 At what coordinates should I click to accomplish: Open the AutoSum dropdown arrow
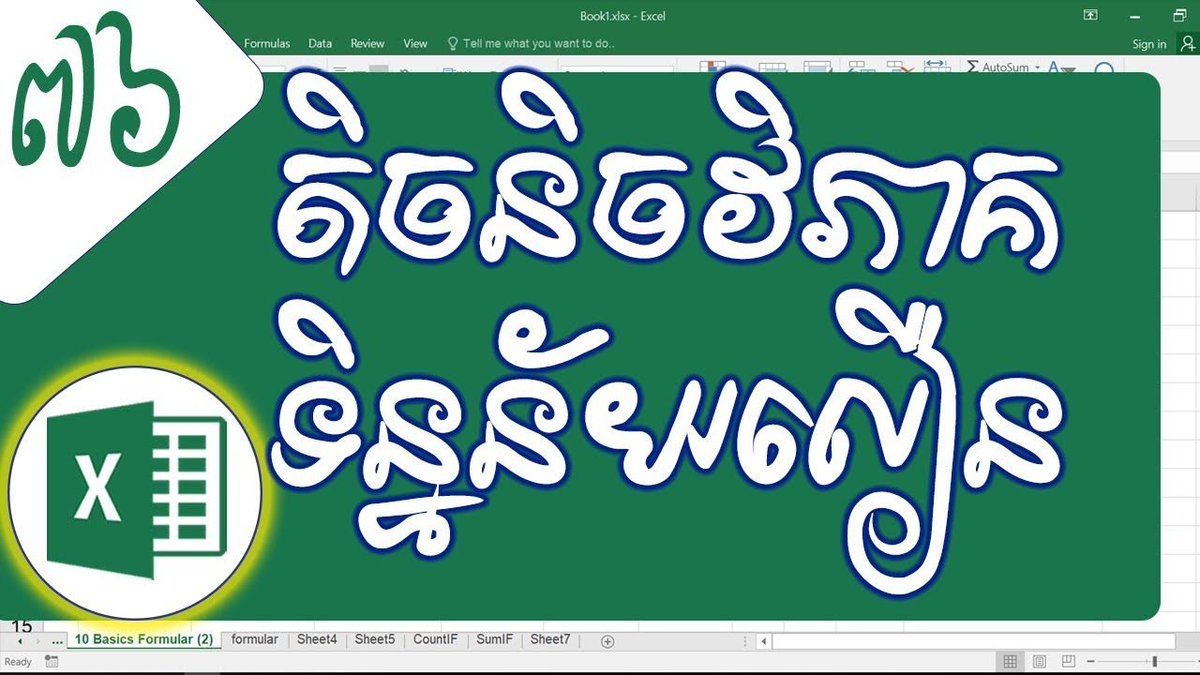(1037, 67)
